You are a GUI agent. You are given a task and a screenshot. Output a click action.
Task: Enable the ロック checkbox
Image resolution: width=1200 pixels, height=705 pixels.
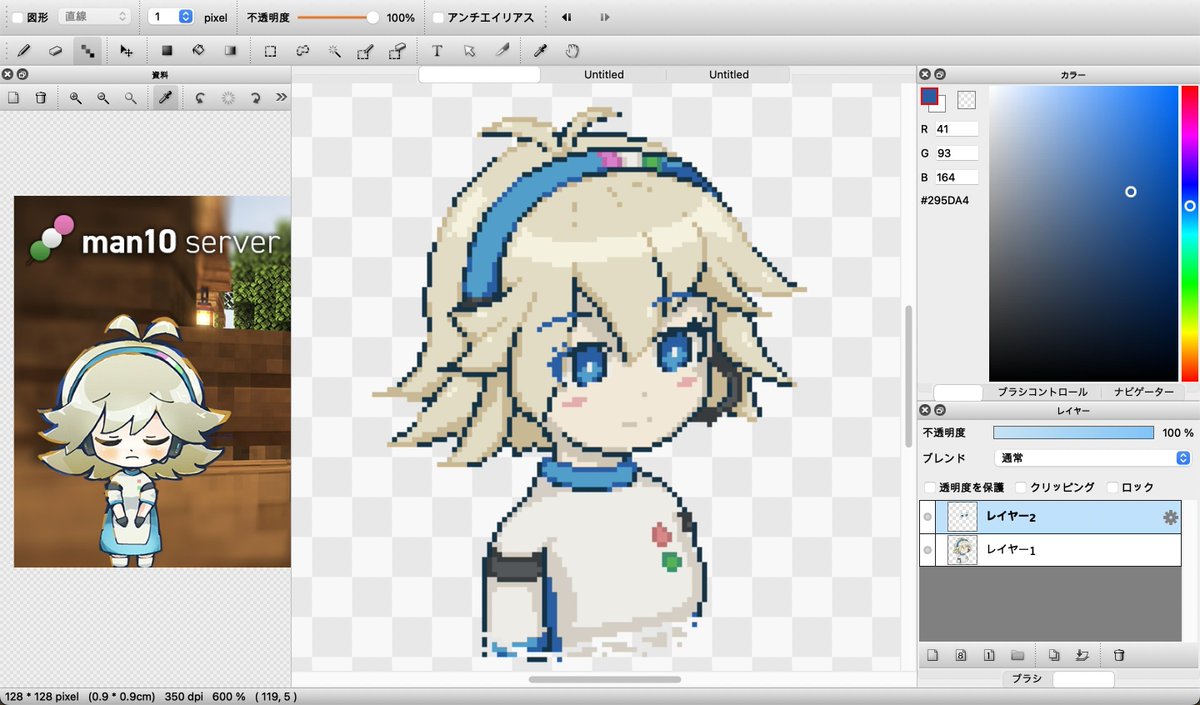coord(1112,487)
